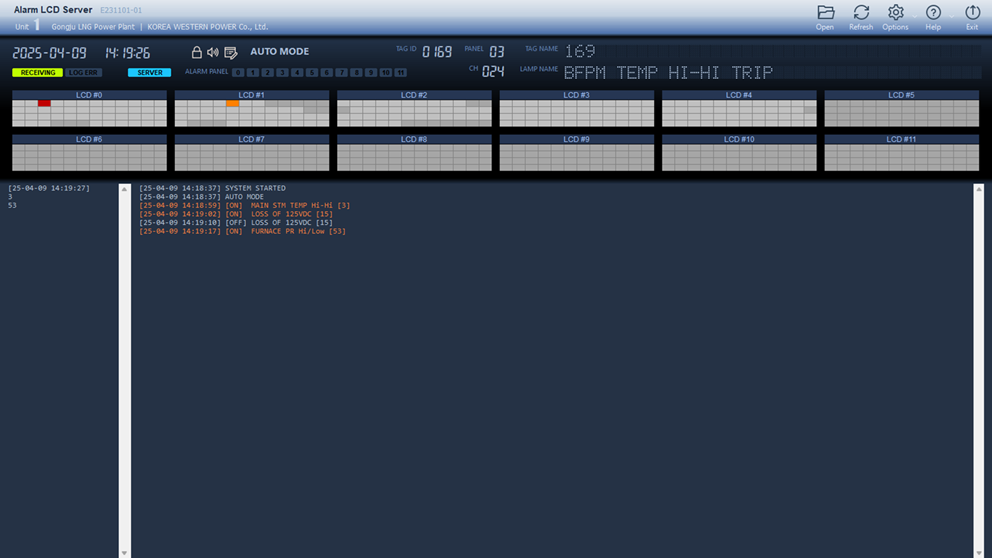Open the Options gear icon
Image resolution: width=992 pixels, height=558 pixels.
896,13
